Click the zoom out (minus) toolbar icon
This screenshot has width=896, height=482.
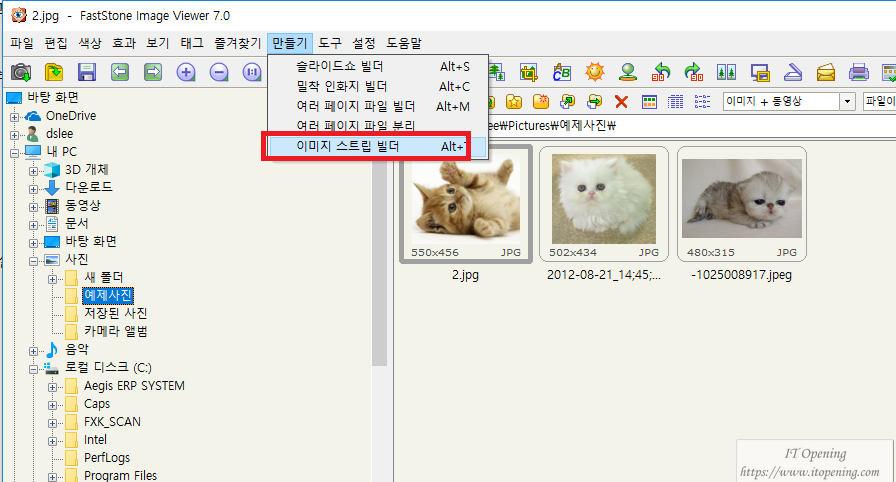(x=219, y=72)
